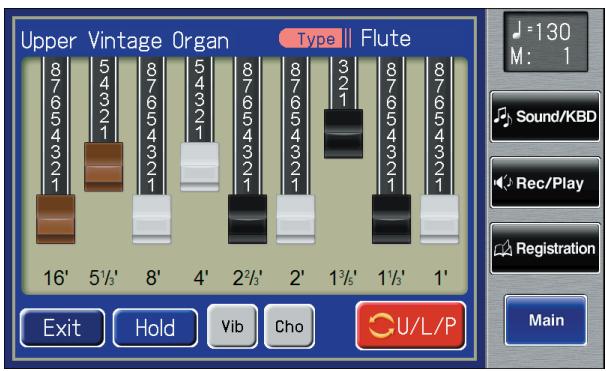The image size is (606, 371).
Task: Click the 1' footage label
Action: point(441,278)
